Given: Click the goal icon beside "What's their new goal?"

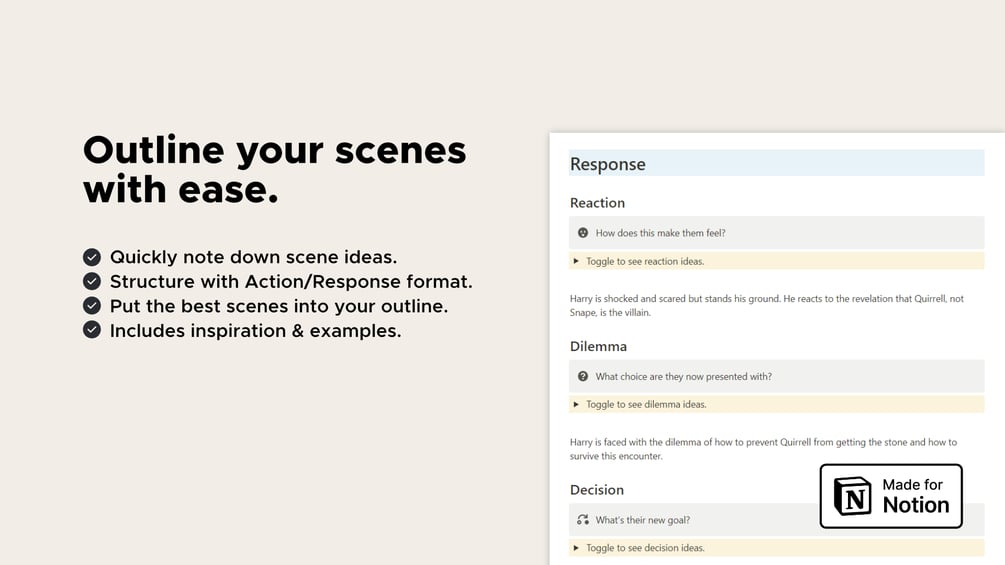Looking at the screenshot, I should pyautogui.click(x=583, y=520).
